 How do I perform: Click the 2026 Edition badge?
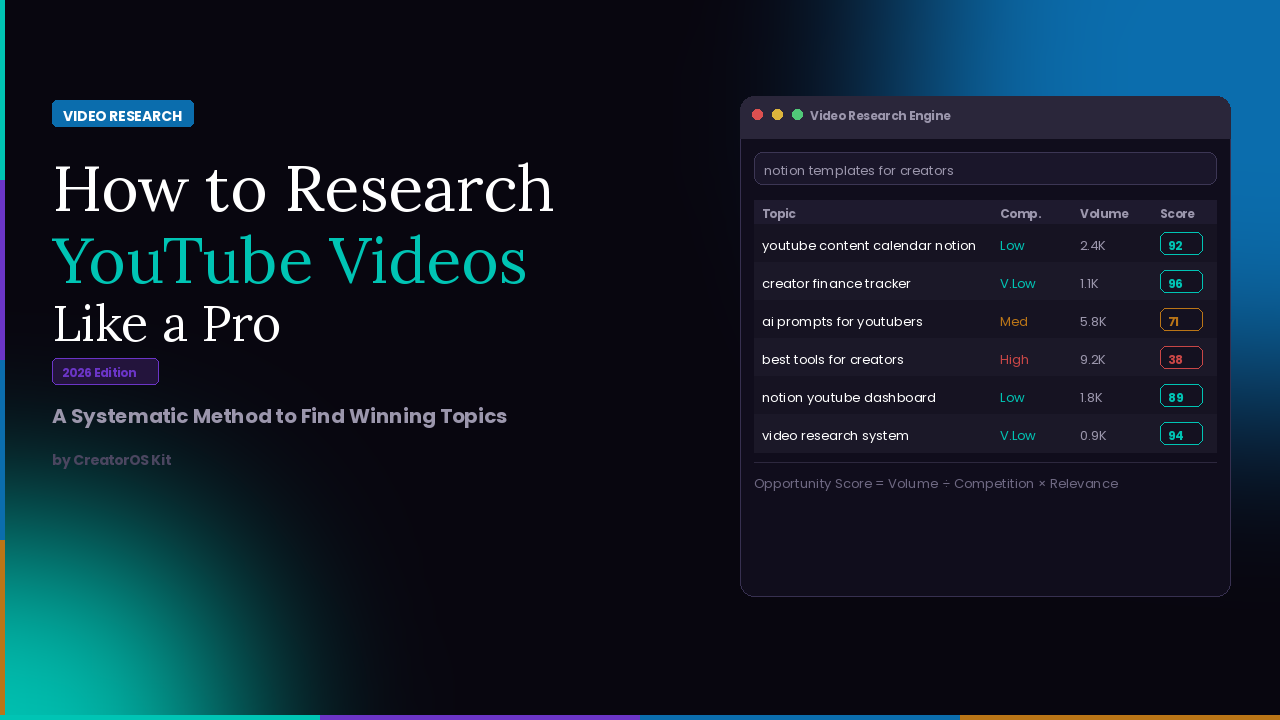pos(105,371)
